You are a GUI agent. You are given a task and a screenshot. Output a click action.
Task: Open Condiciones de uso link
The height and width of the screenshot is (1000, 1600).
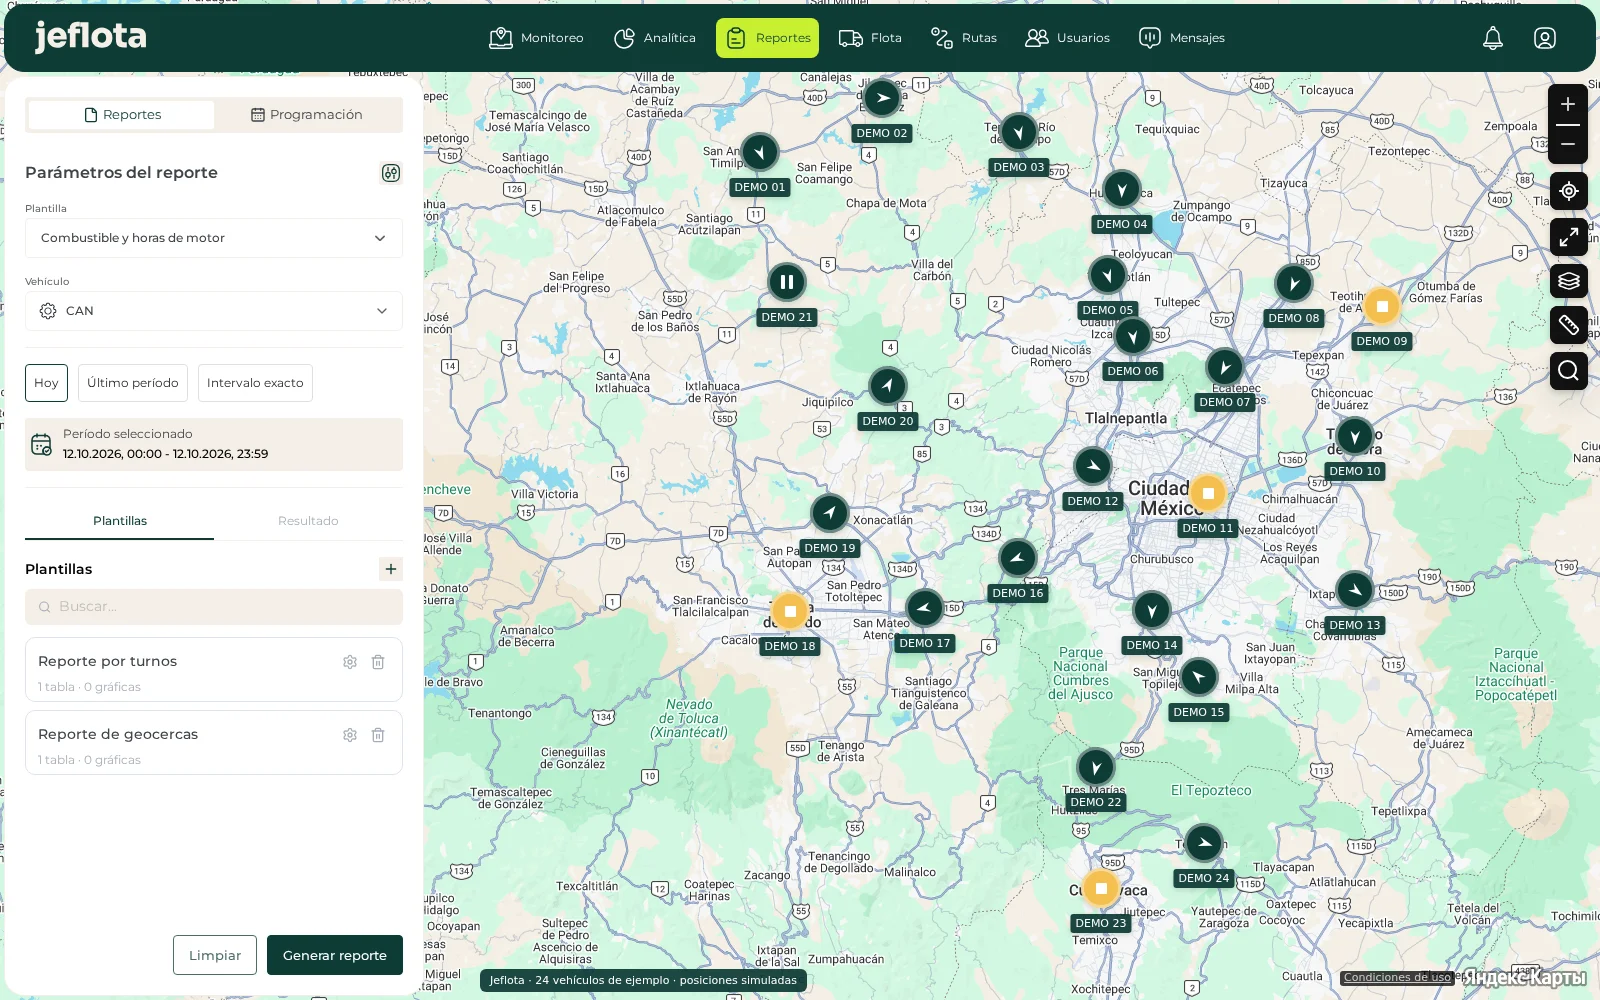[1397, 977]
